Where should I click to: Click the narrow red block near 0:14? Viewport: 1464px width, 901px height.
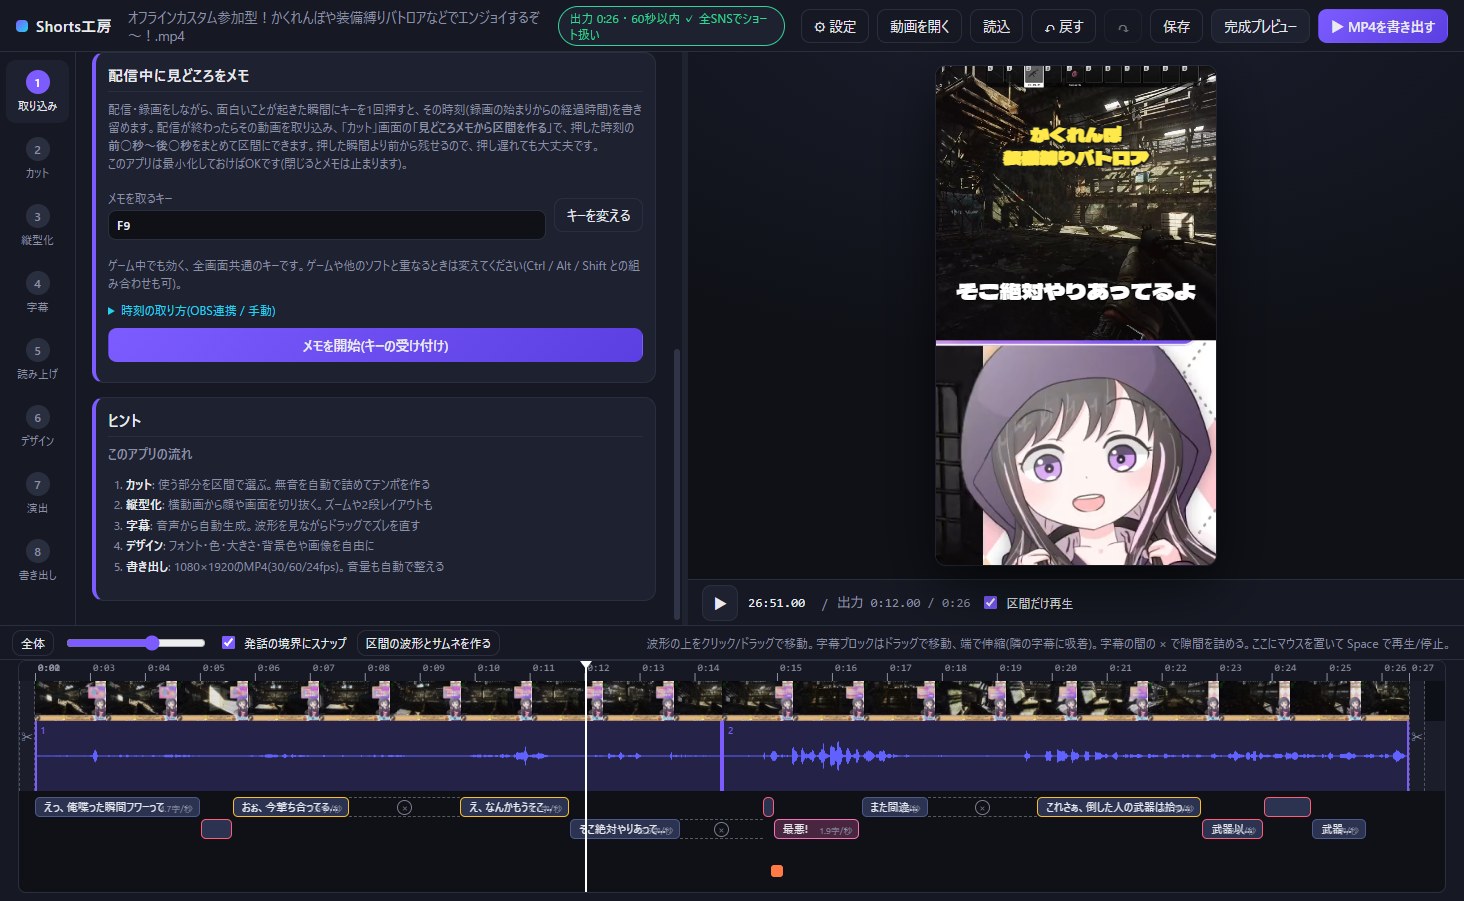pyautogui.click(x=768, y=807)
